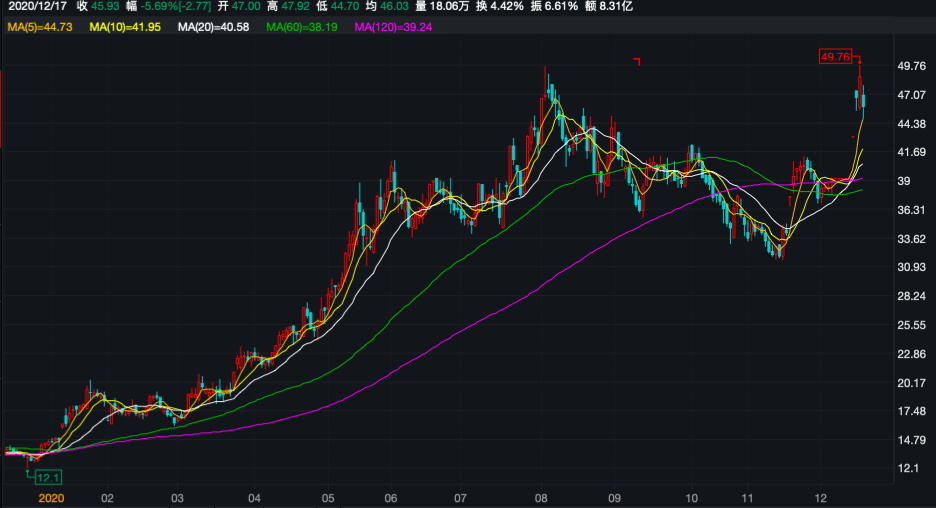Toggle the MA(10)=41.95 moving average label
This screenshot has height=508, width=936.
125,26
